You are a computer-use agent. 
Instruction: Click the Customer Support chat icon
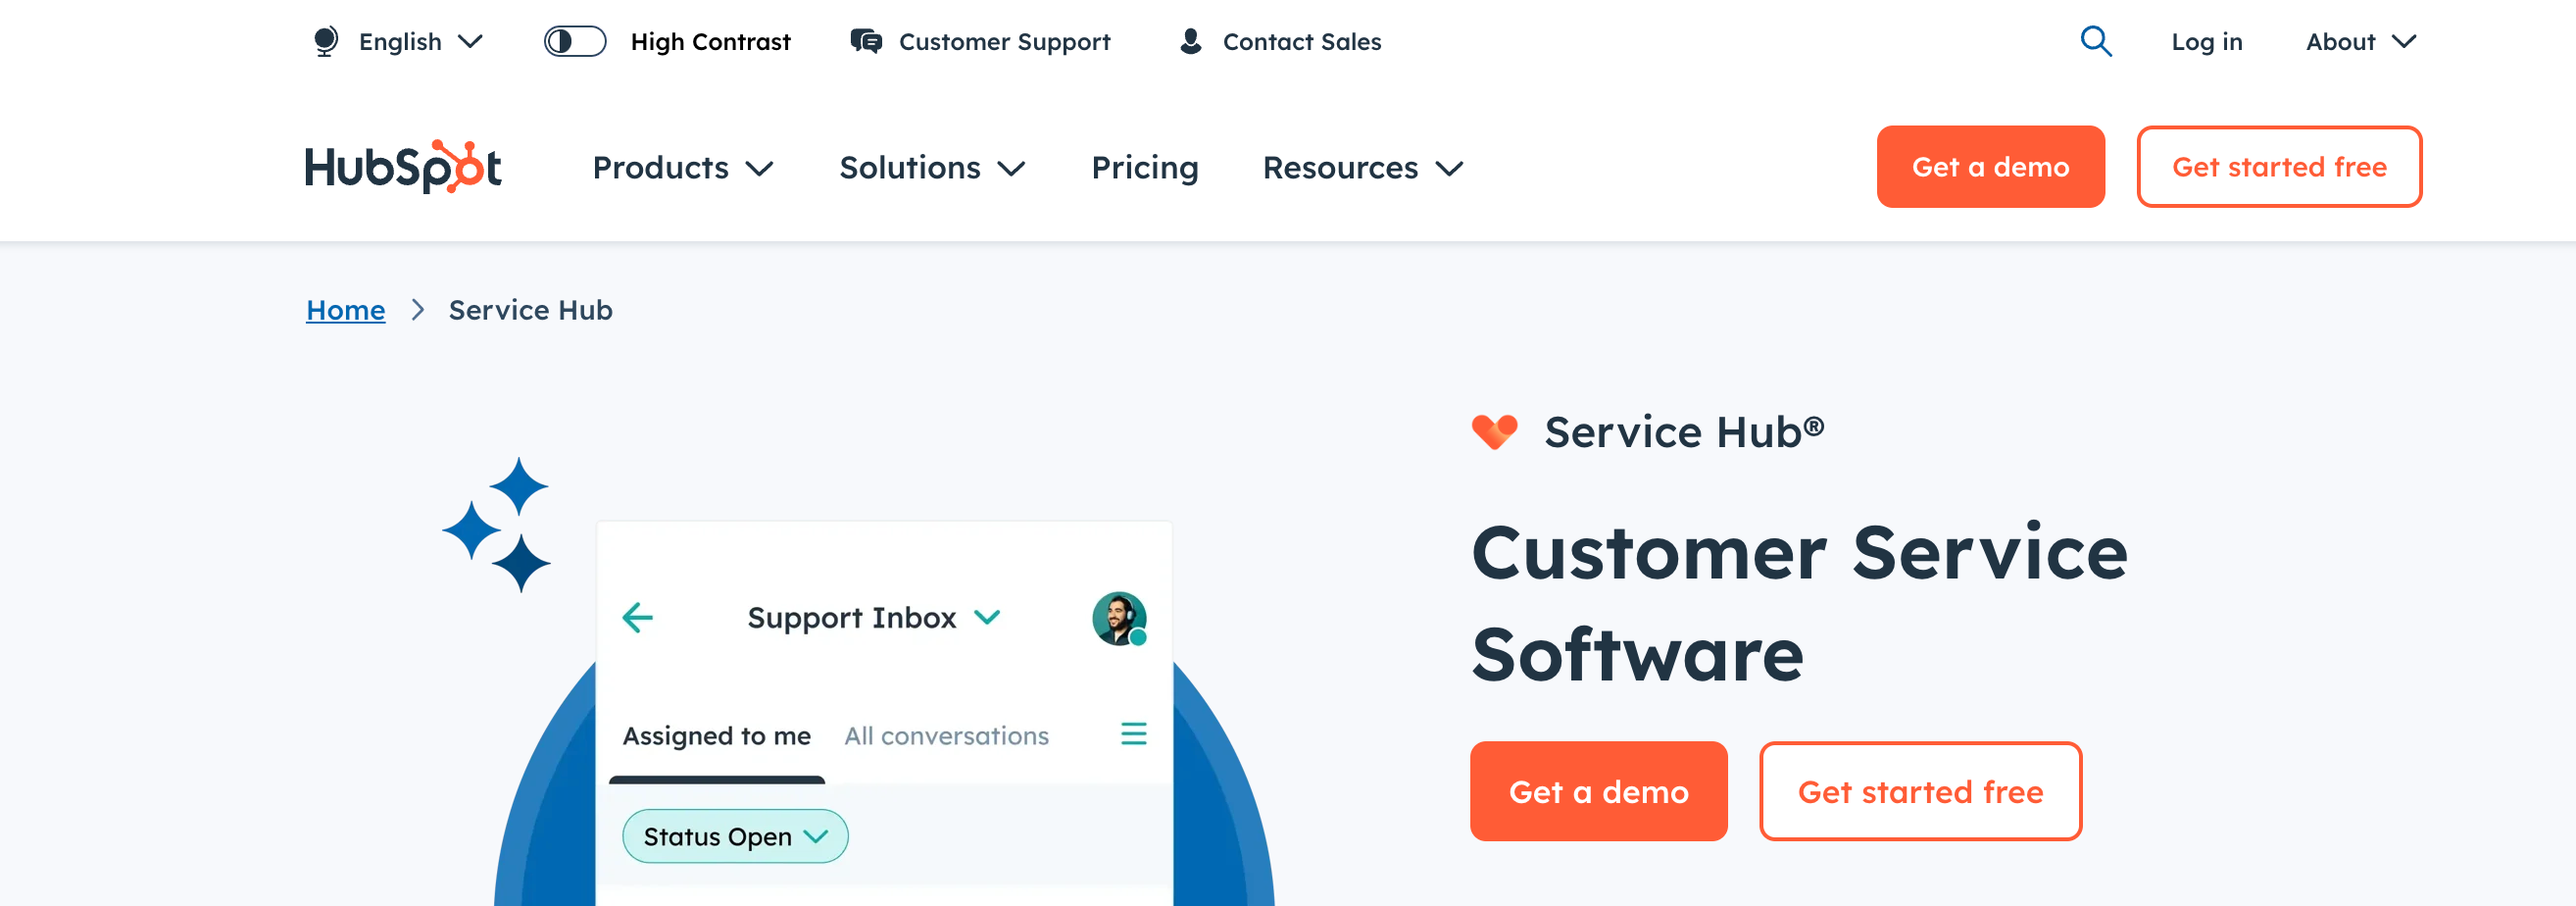tap(866, 42)
